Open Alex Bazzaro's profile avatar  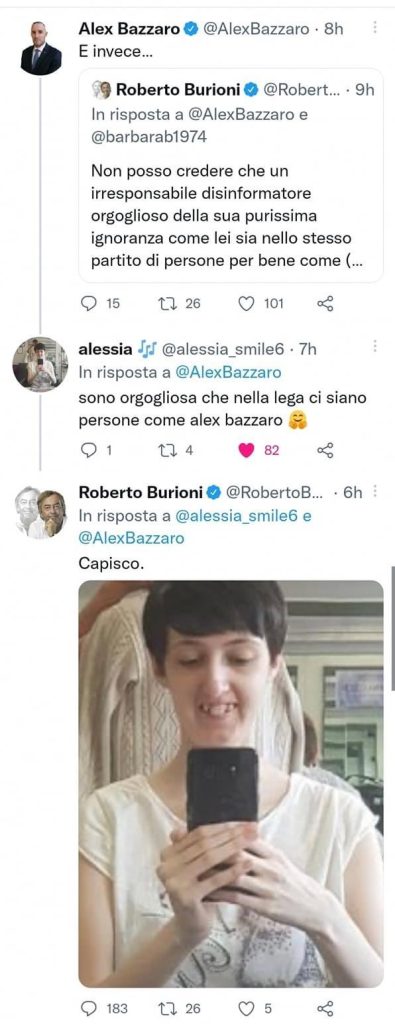tap(41, 48)
